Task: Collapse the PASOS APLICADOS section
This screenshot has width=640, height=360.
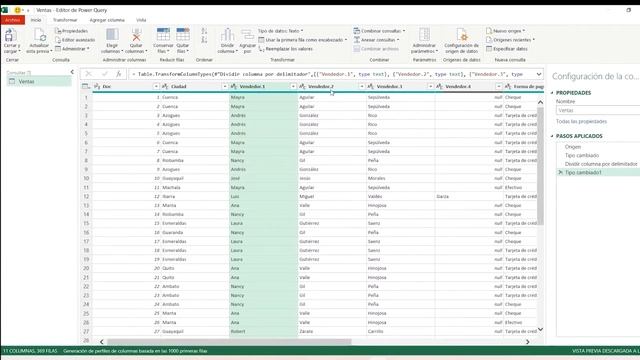Action: (x=552, y=136)
